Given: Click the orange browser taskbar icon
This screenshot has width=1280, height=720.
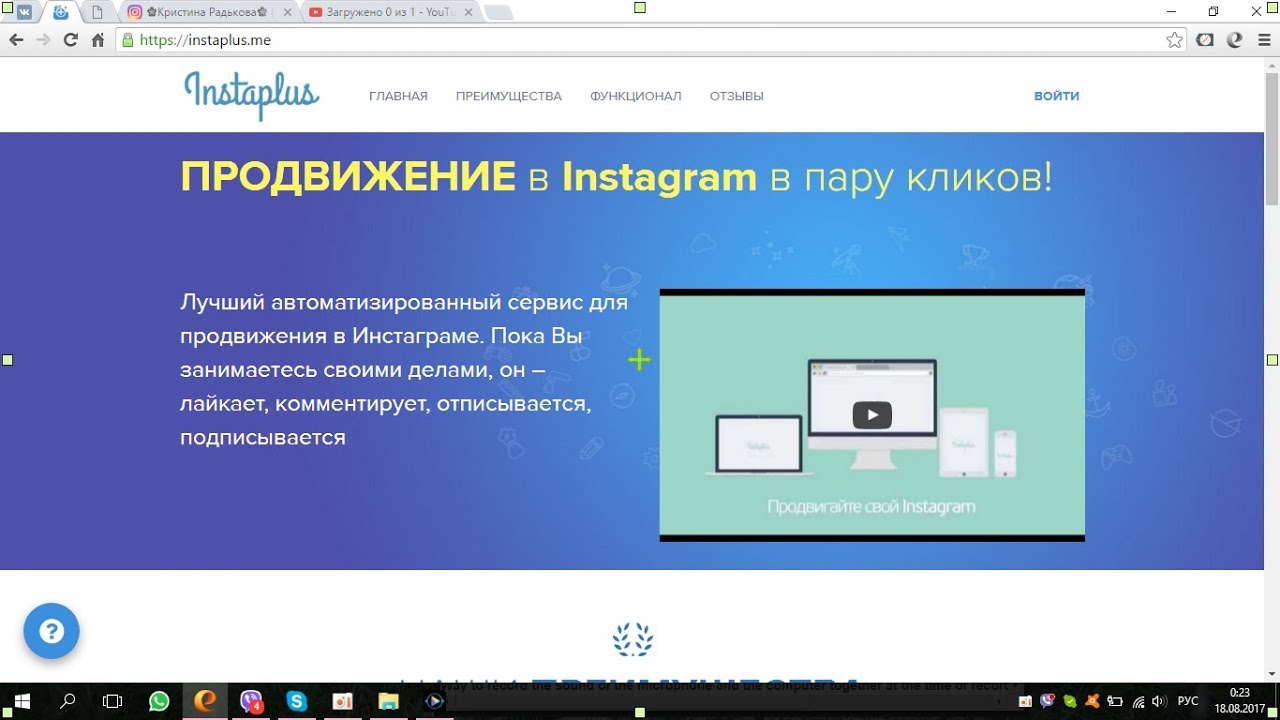Looking at the screenshot, I should click(205, 701).
